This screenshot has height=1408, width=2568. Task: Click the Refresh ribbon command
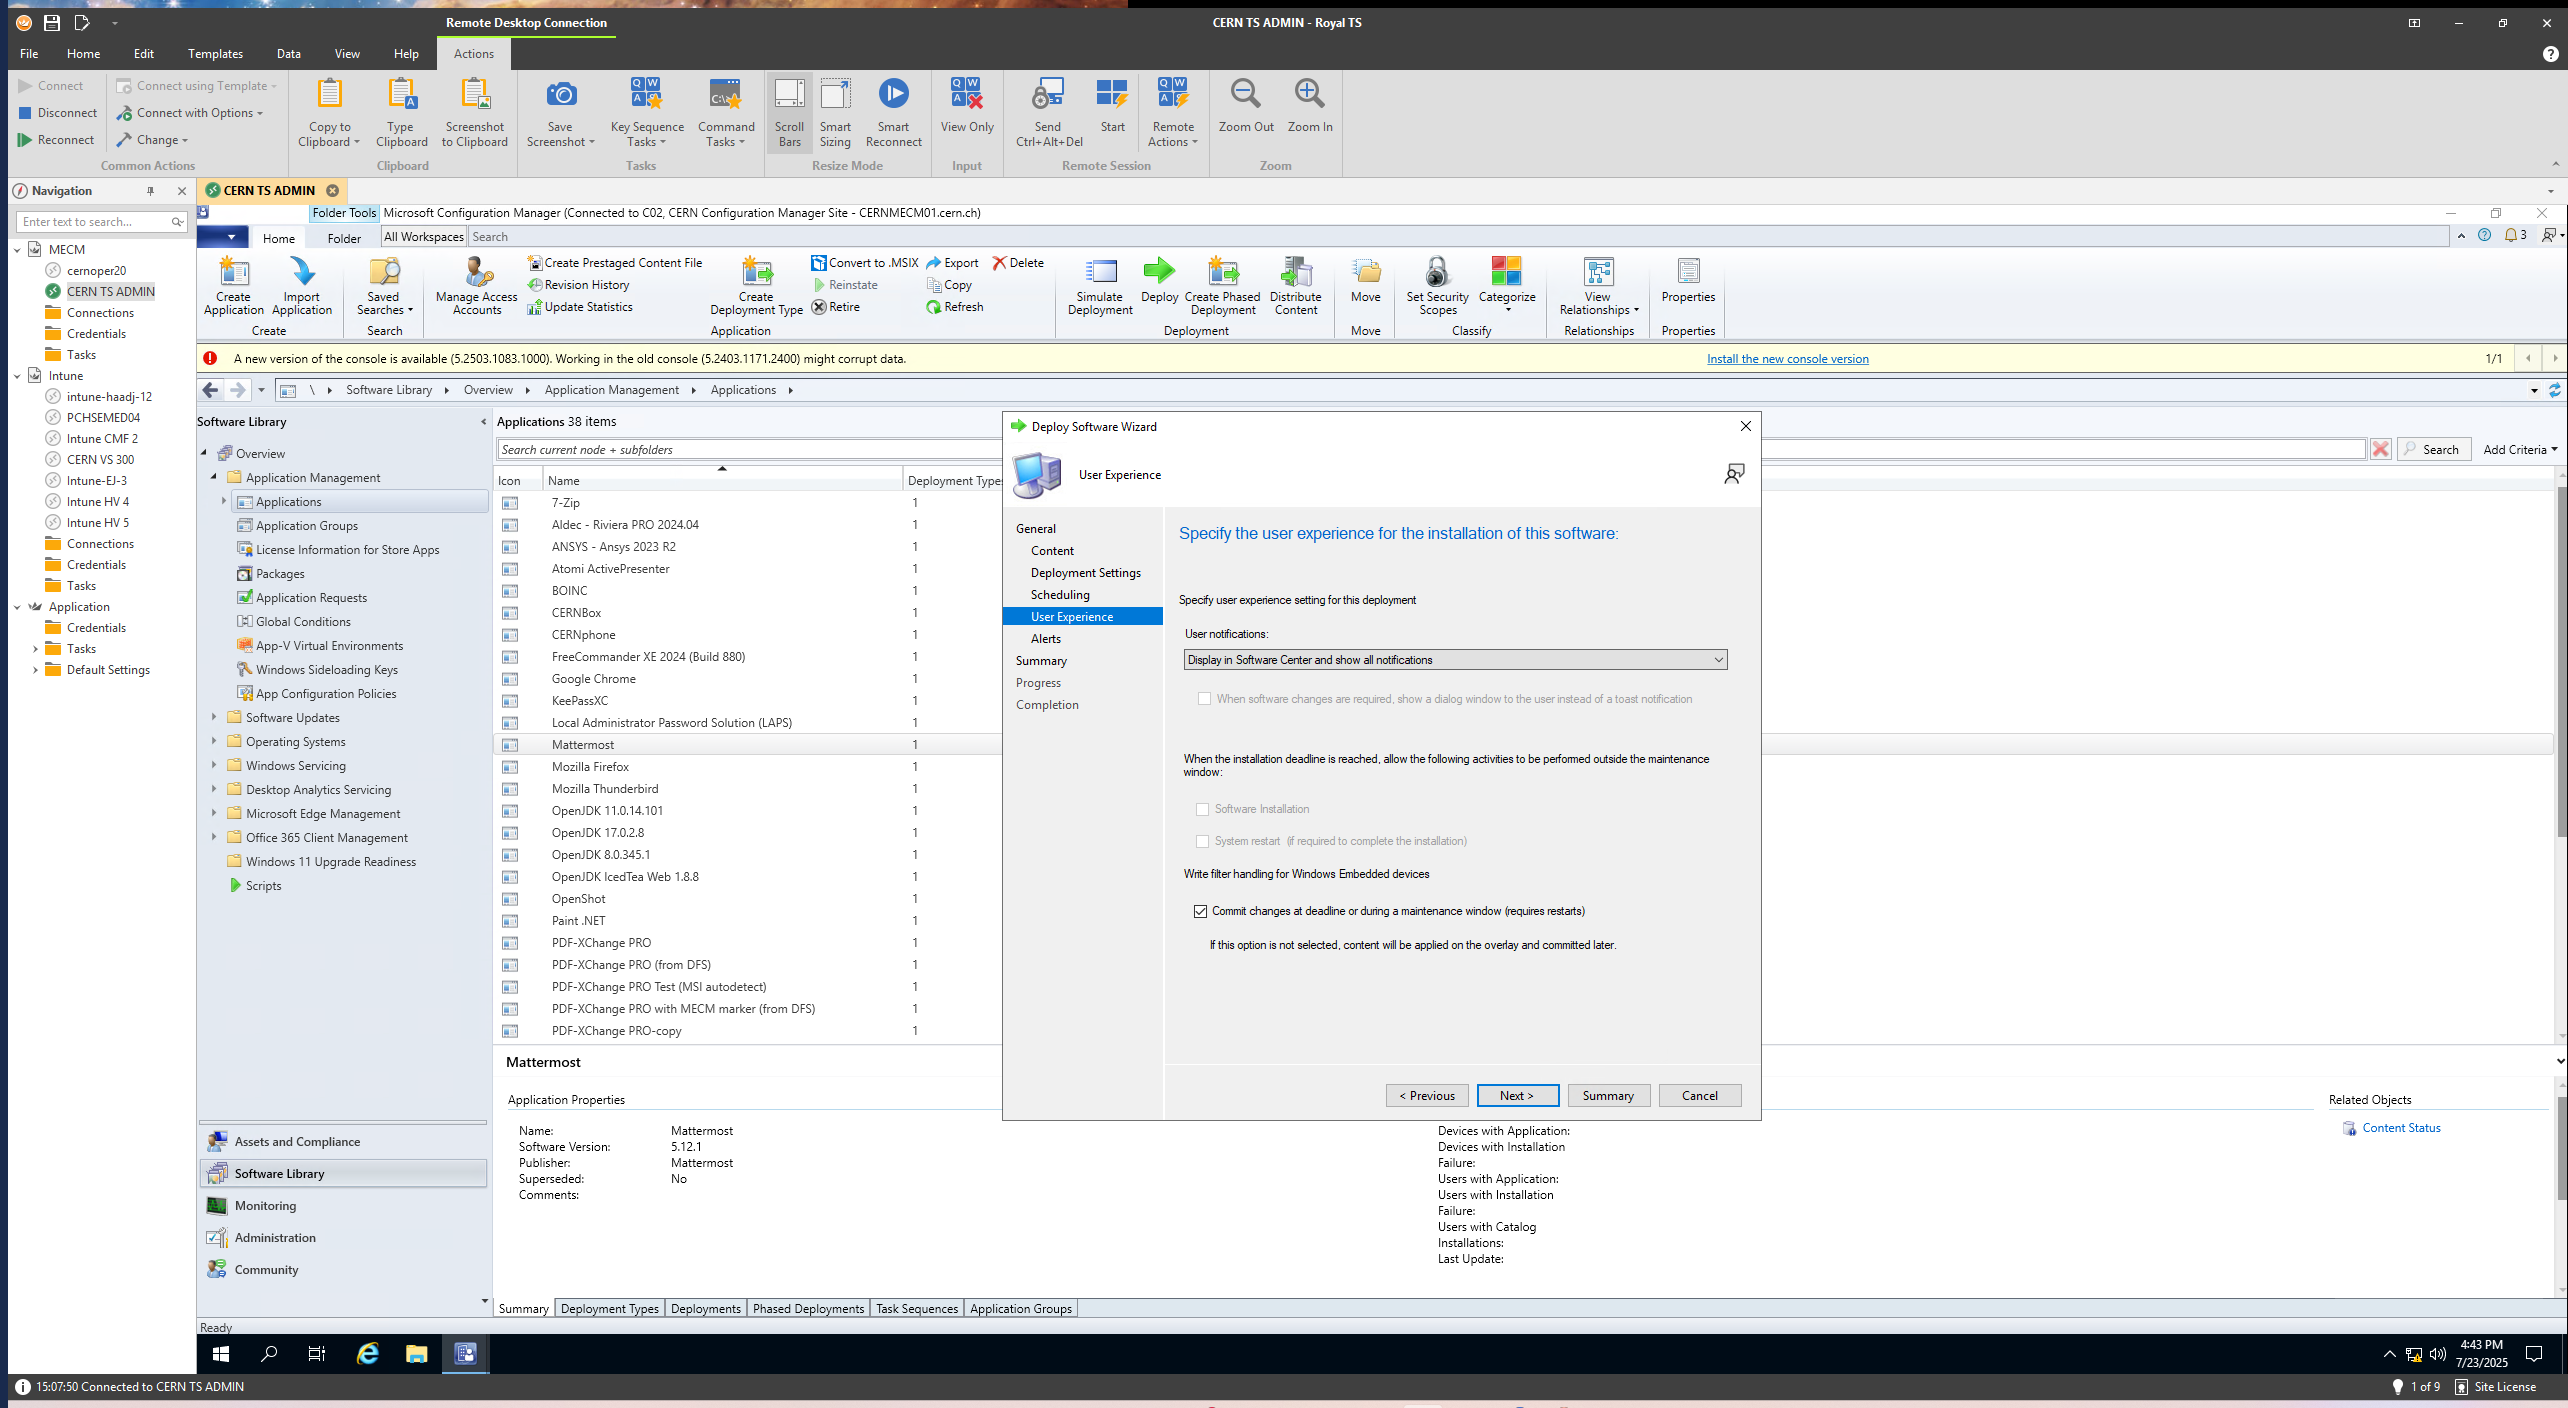pos(955,307)
